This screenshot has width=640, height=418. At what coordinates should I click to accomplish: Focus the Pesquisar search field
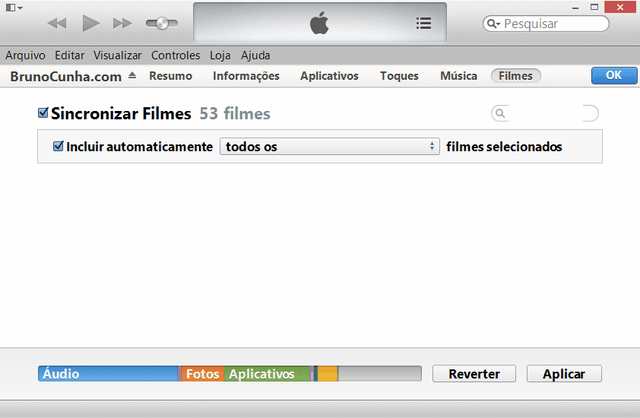click(x=546, y=24)
